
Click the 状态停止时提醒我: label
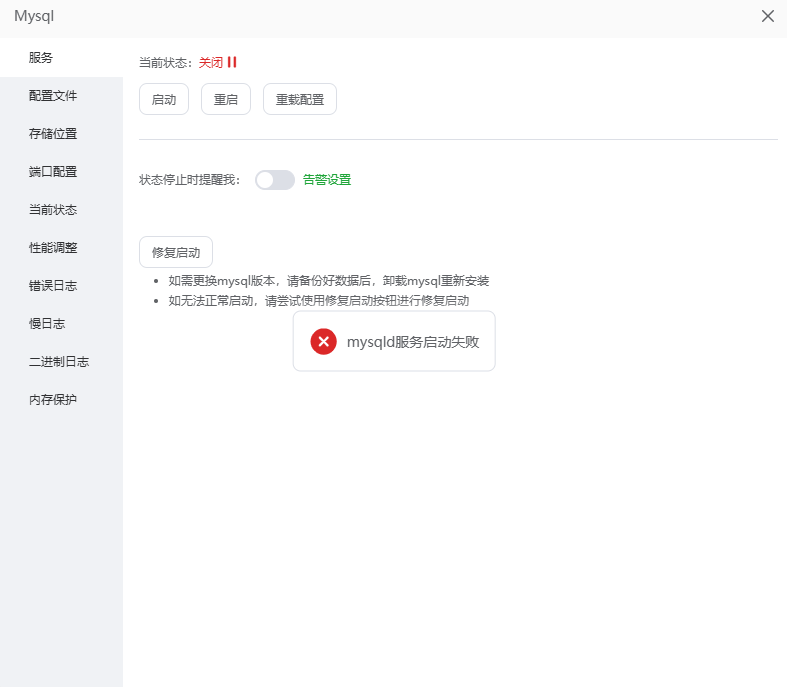click(190, 180)
